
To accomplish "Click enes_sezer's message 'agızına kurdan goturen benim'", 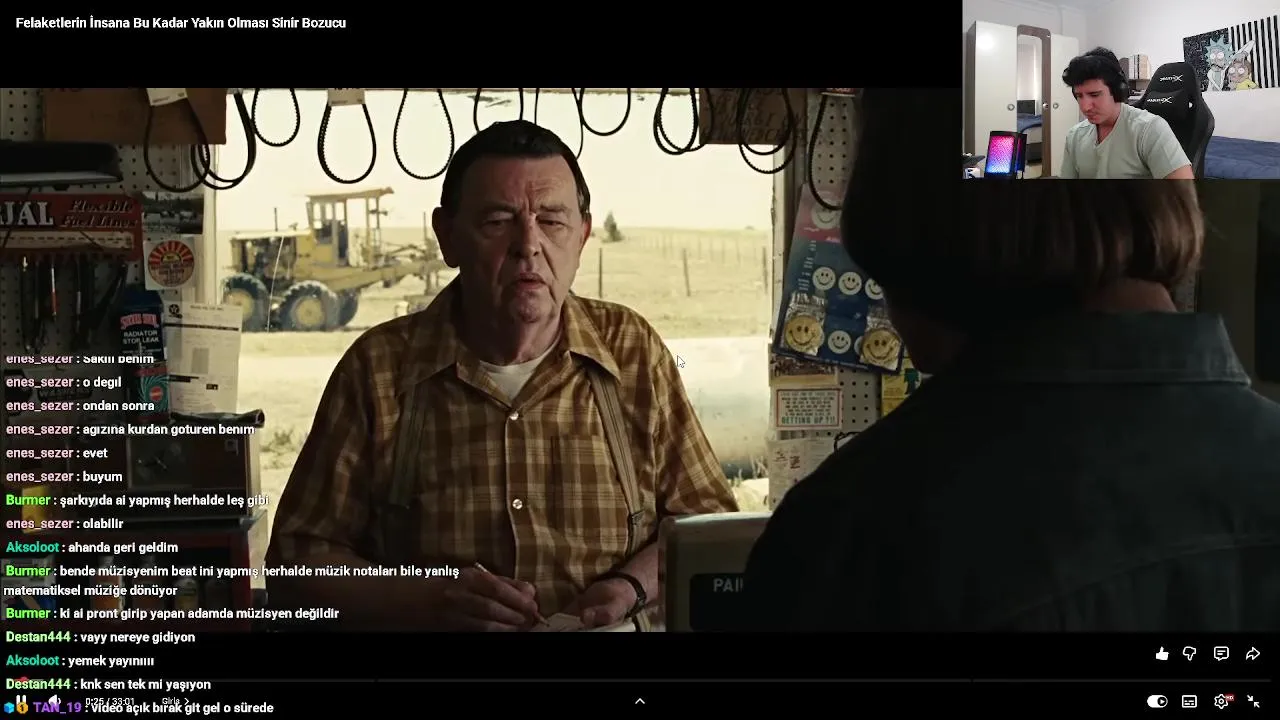I will [168, 429].
